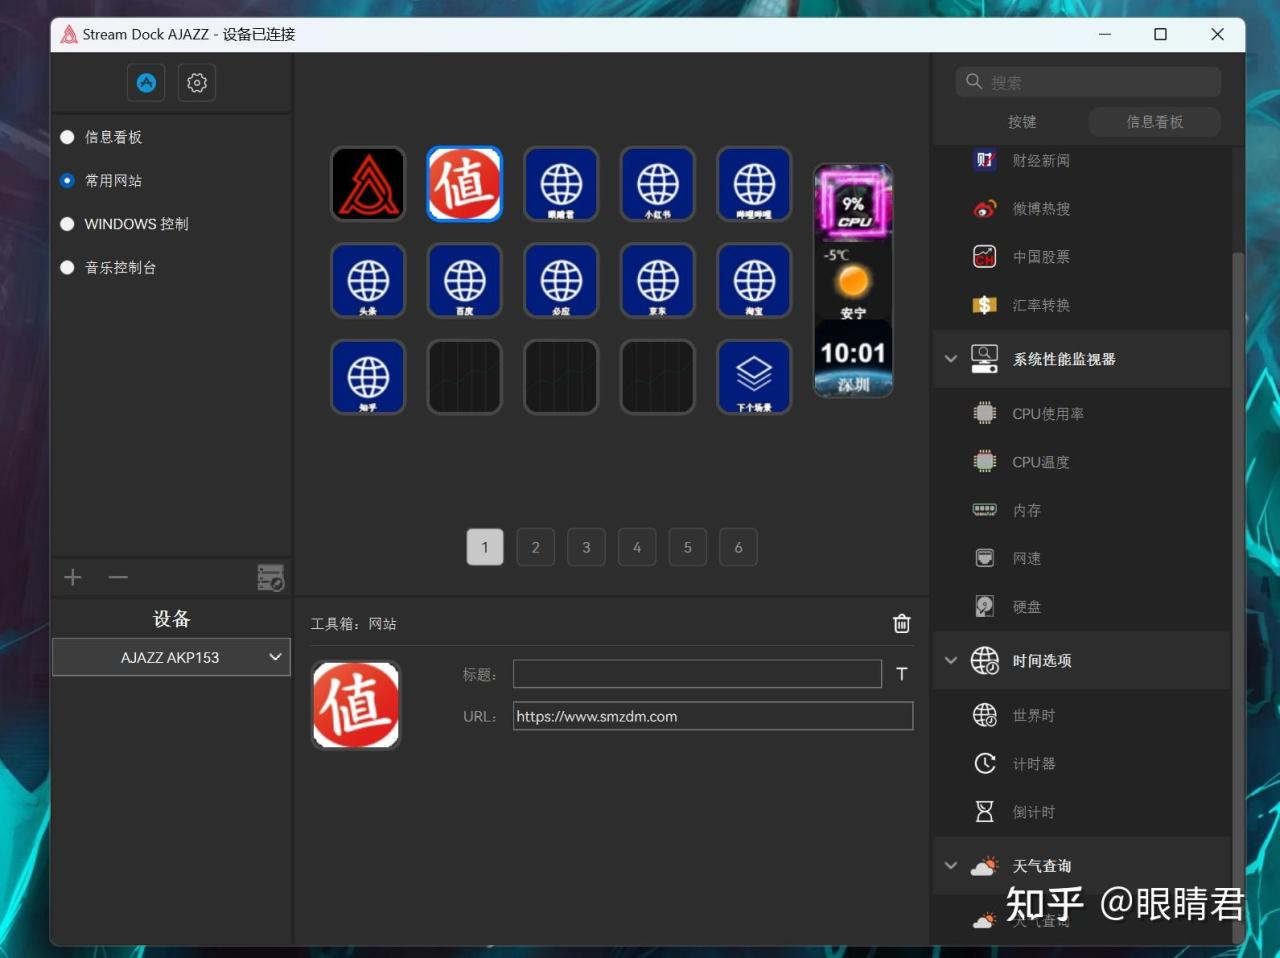Screen dimensions: 1280x958
Task: Click the AJAZZ logo key in the grid
Action: point(368,184)
